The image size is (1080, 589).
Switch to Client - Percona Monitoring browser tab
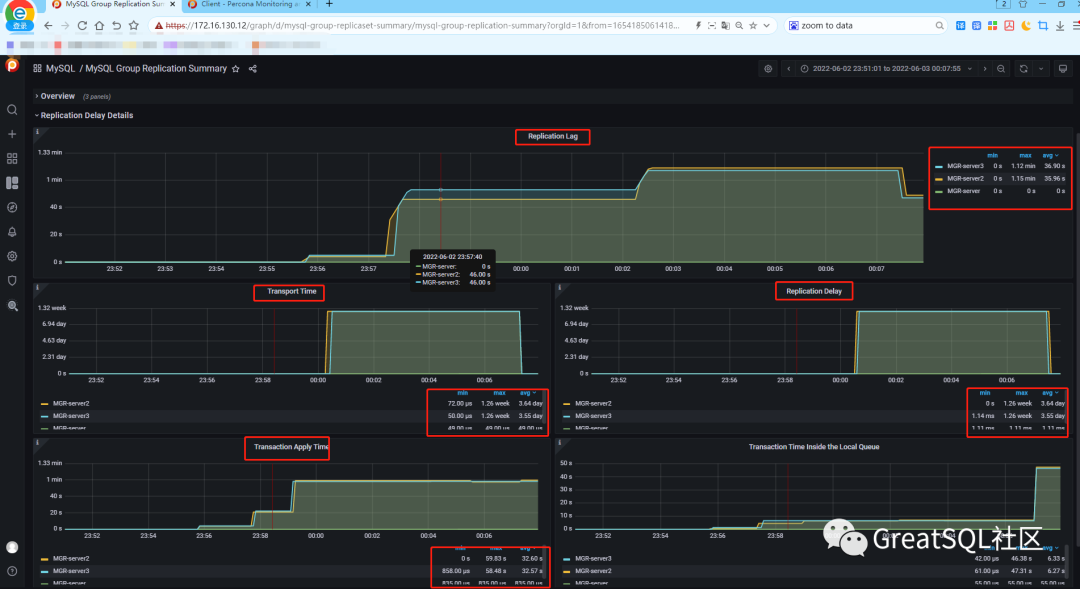(249, 4)
